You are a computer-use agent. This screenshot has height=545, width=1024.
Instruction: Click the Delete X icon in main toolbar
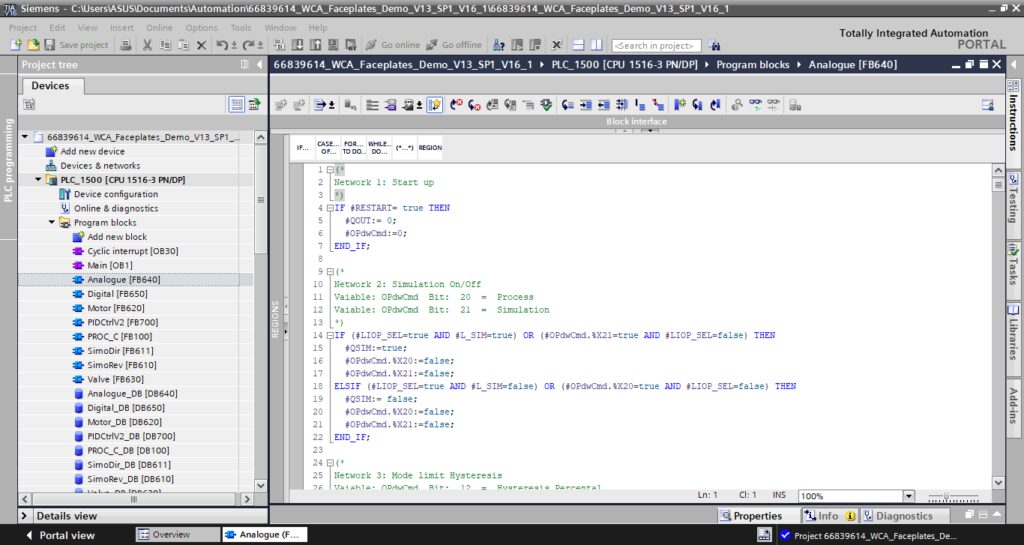202,45
